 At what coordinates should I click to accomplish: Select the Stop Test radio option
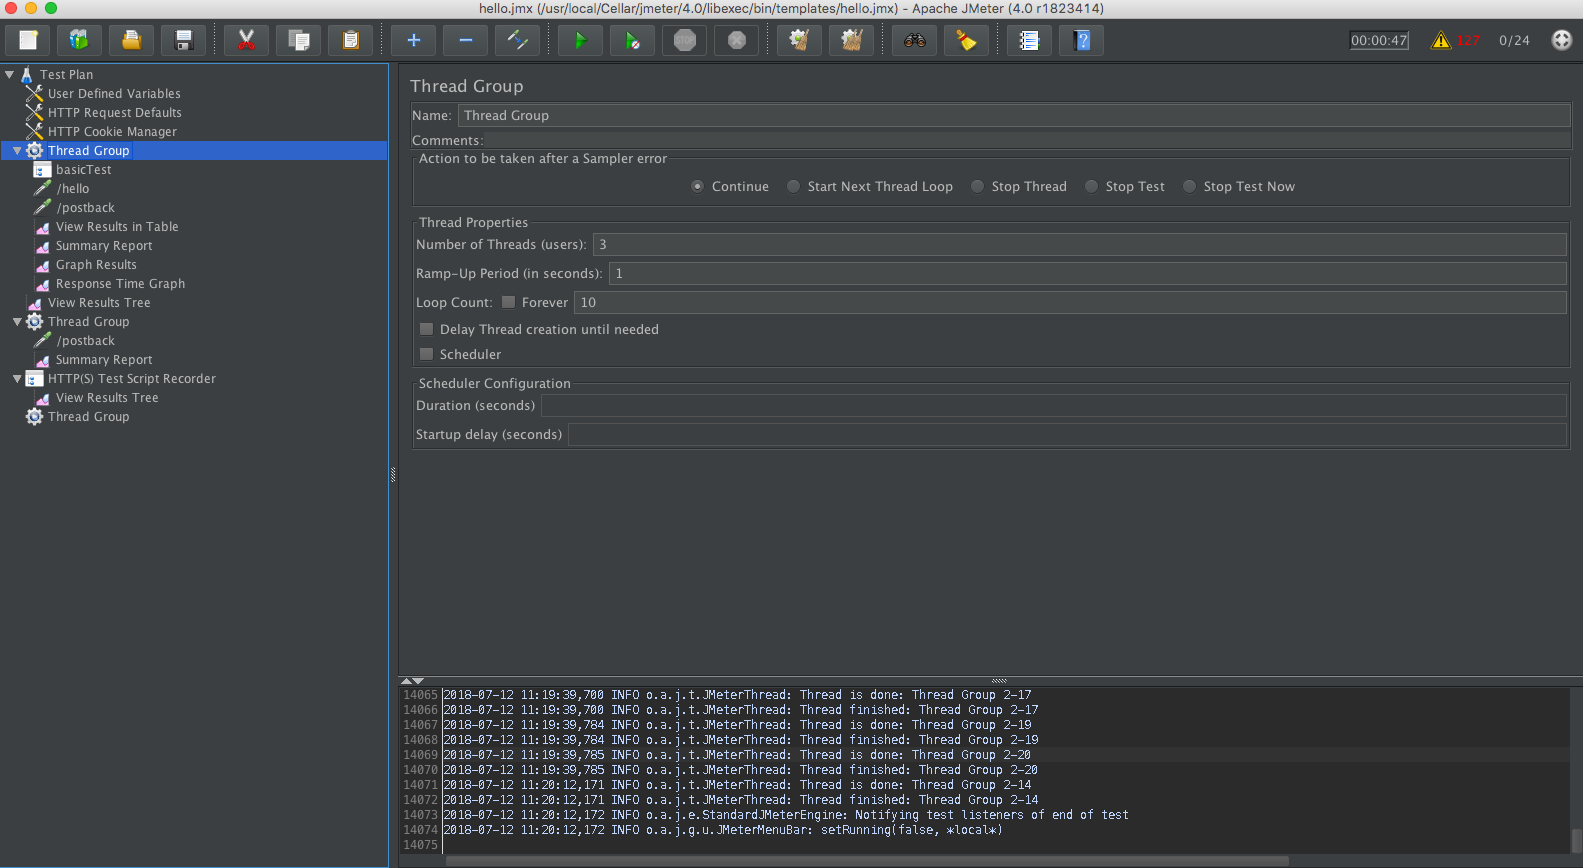tap(1092, 186)
